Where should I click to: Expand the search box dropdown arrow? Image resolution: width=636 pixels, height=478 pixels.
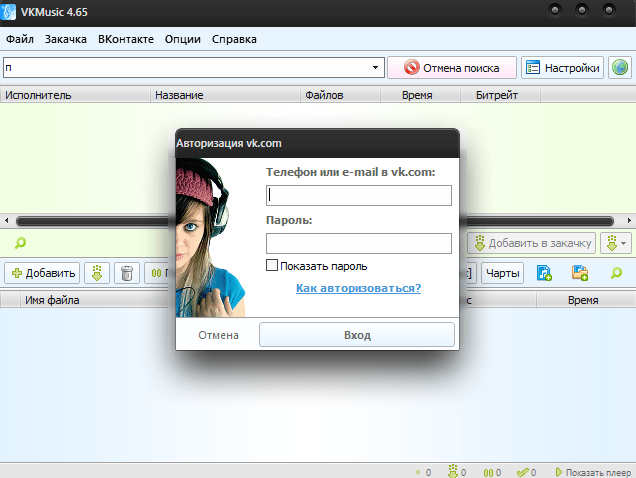(376, 67)
